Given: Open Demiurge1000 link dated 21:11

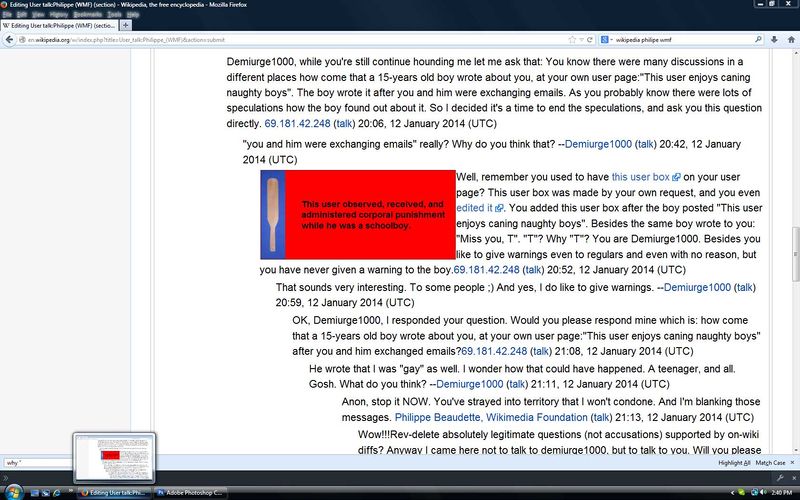Looking at the screenshot, I should 469,384.
